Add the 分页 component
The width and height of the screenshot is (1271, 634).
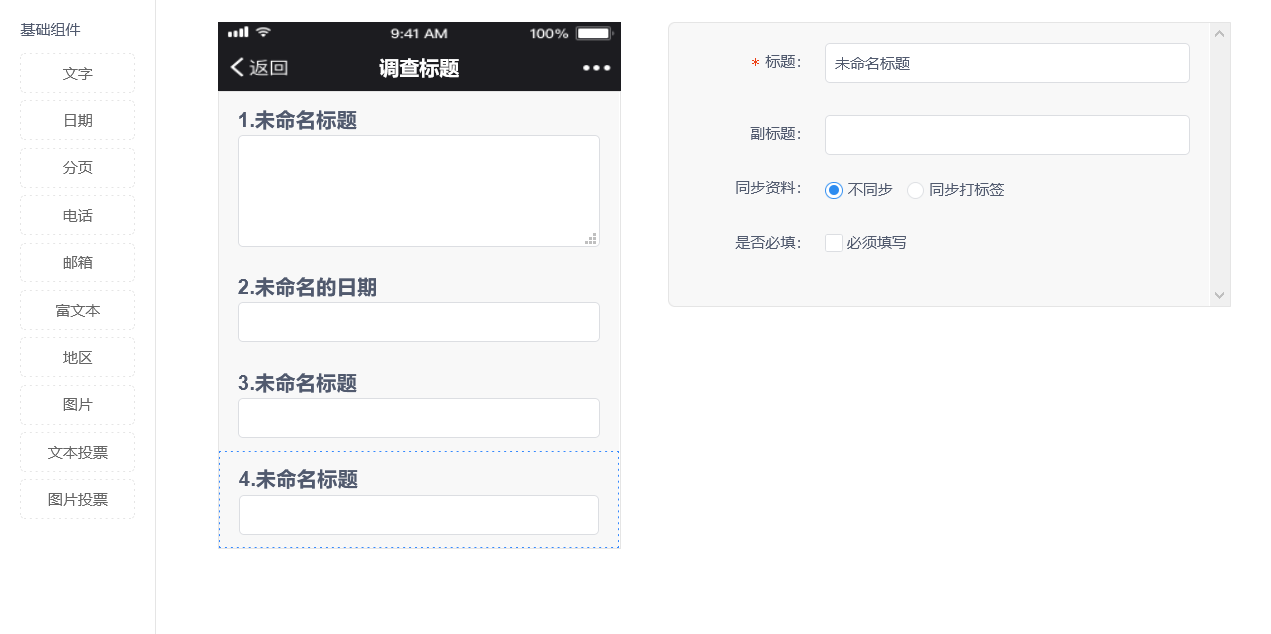pyautogui.click(x=77, y=168)
